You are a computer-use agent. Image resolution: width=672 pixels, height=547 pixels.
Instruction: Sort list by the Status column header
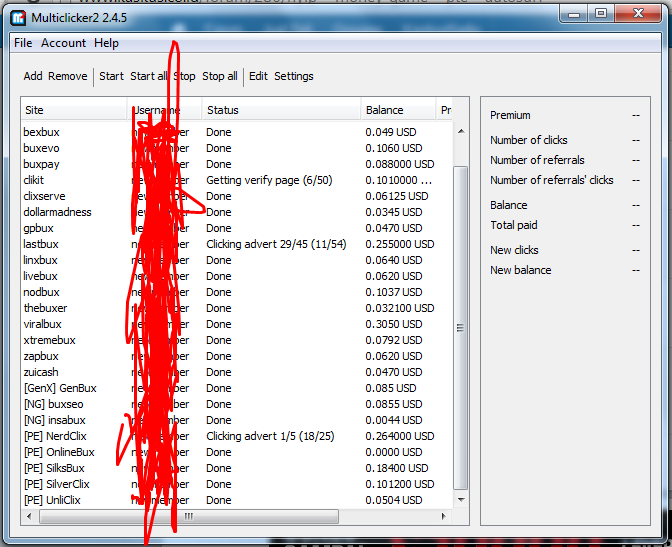[281, 110]
